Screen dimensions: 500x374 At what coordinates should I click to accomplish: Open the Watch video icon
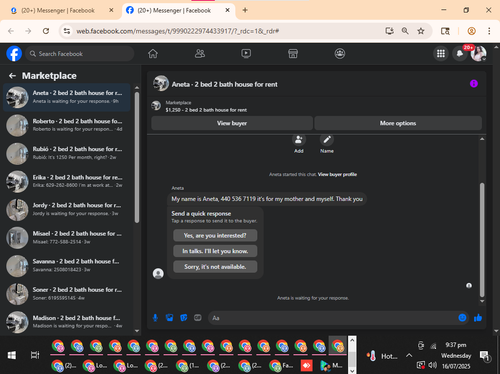coord(246,54)
